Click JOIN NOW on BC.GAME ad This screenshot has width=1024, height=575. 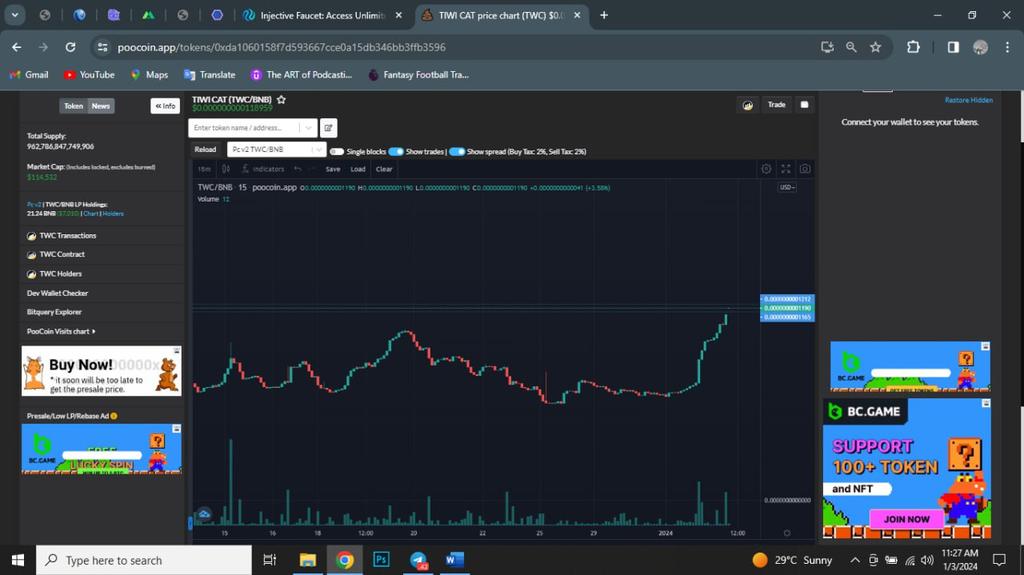[x=906, y=519]
